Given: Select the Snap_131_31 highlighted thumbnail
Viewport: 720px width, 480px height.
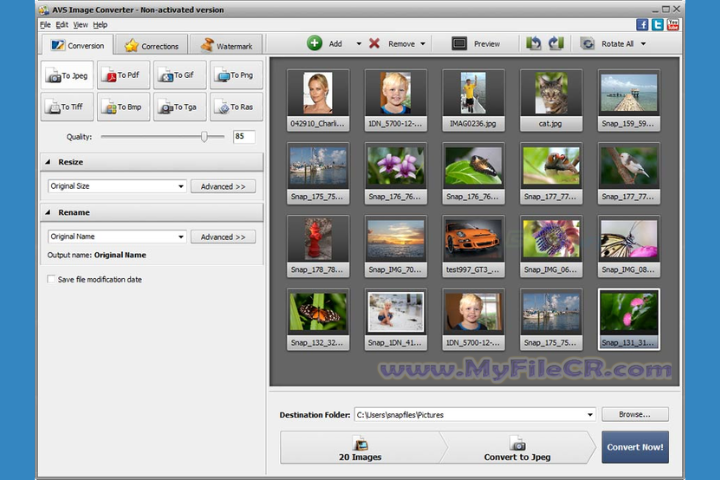Looking at the screenshot, I should [629, 319].
